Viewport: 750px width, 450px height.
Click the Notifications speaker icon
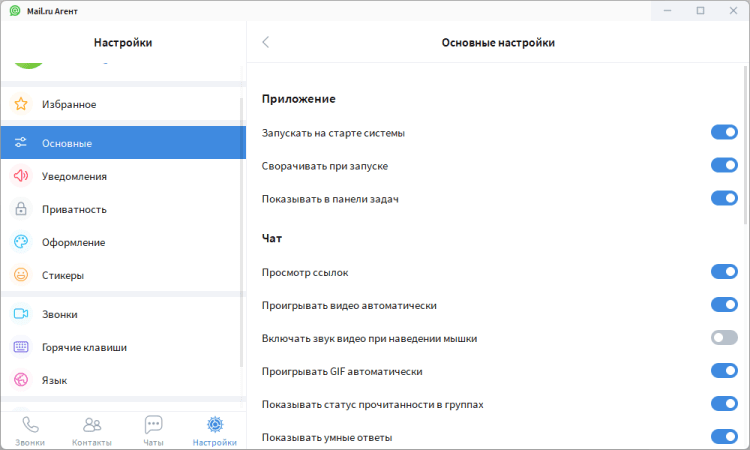coord(21,176)
